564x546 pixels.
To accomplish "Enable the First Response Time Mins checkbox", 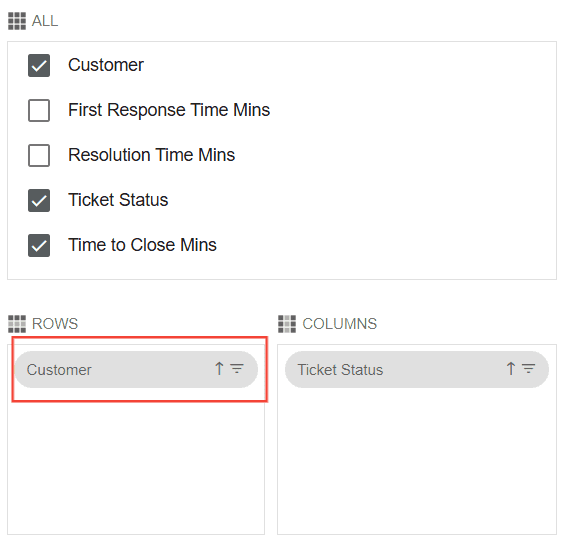I will pyautogui.click(x=39, y=110).
